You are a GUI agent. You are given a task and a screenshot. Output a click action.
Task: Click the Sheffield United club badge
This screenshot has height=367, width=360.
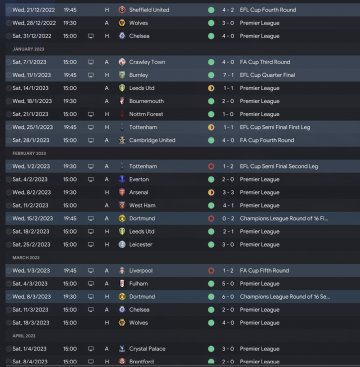tap(122, 10)
